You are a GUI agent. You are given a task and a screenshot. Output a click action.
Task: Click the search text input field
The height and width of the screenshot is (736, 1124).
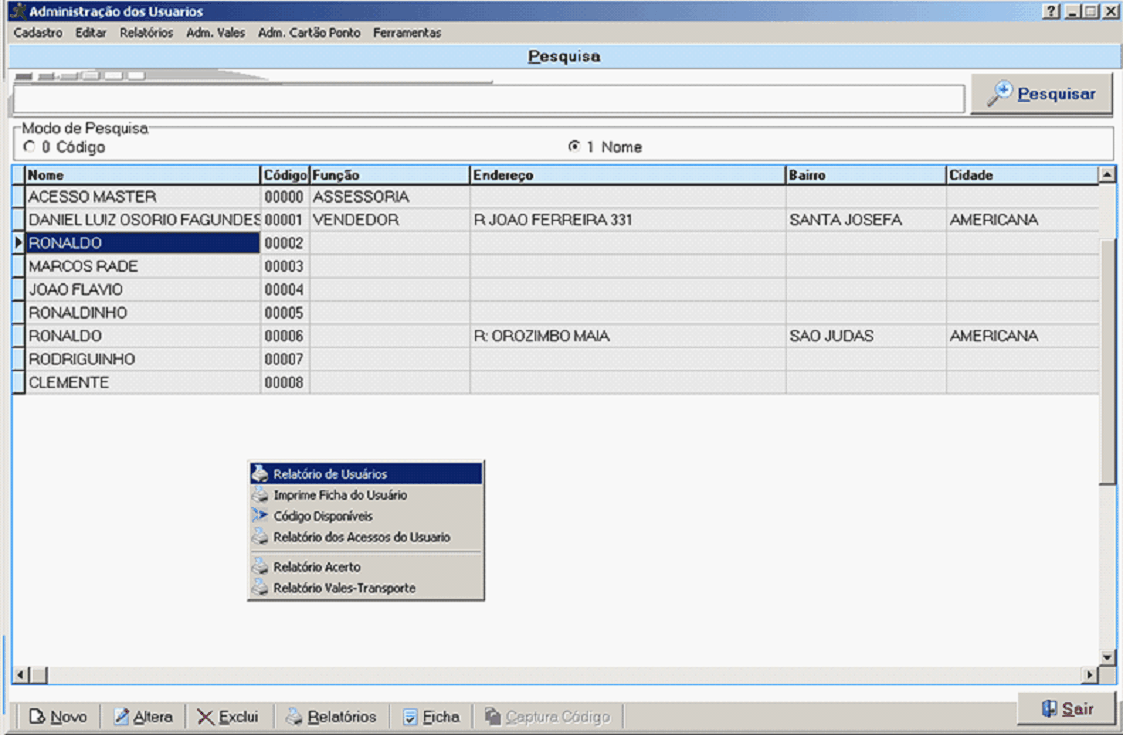(x=488, y=99)
